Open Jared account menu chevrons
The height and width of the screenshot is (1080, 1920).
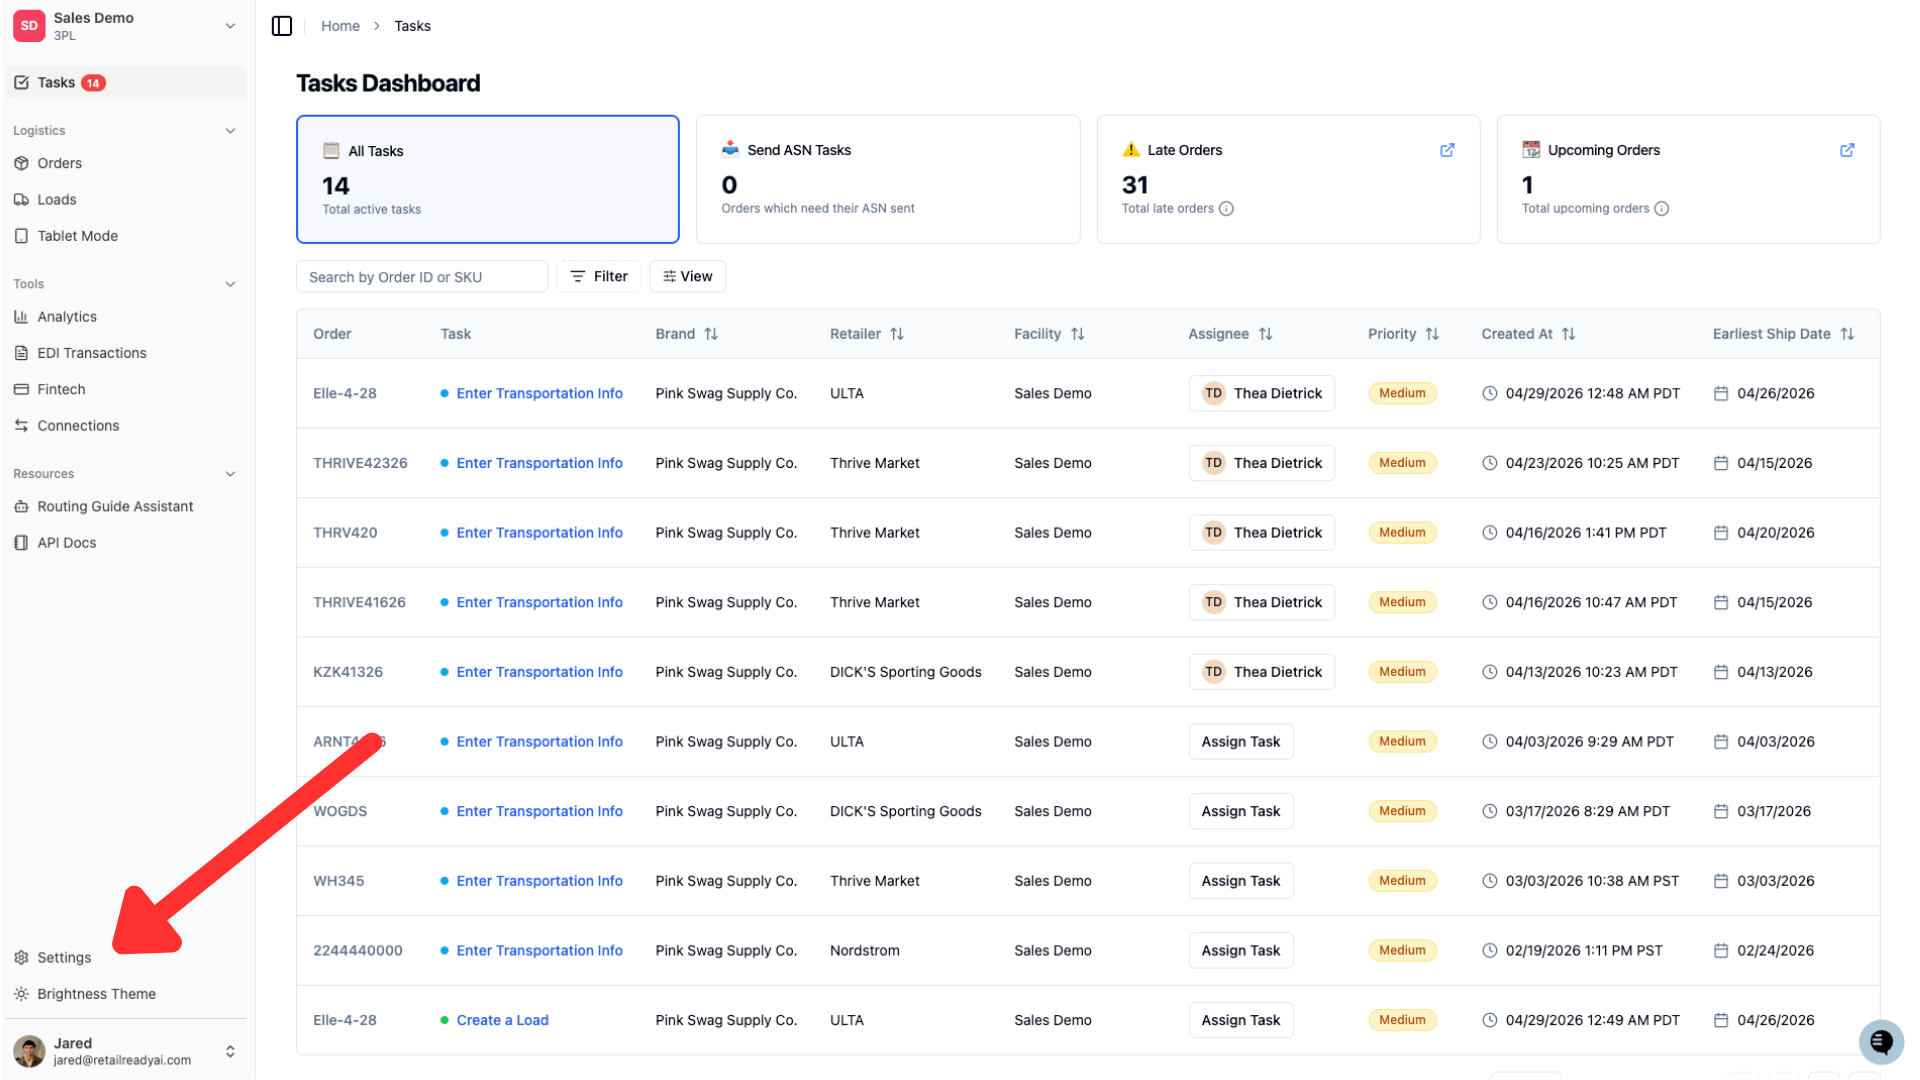click(x=230, y=1051)
